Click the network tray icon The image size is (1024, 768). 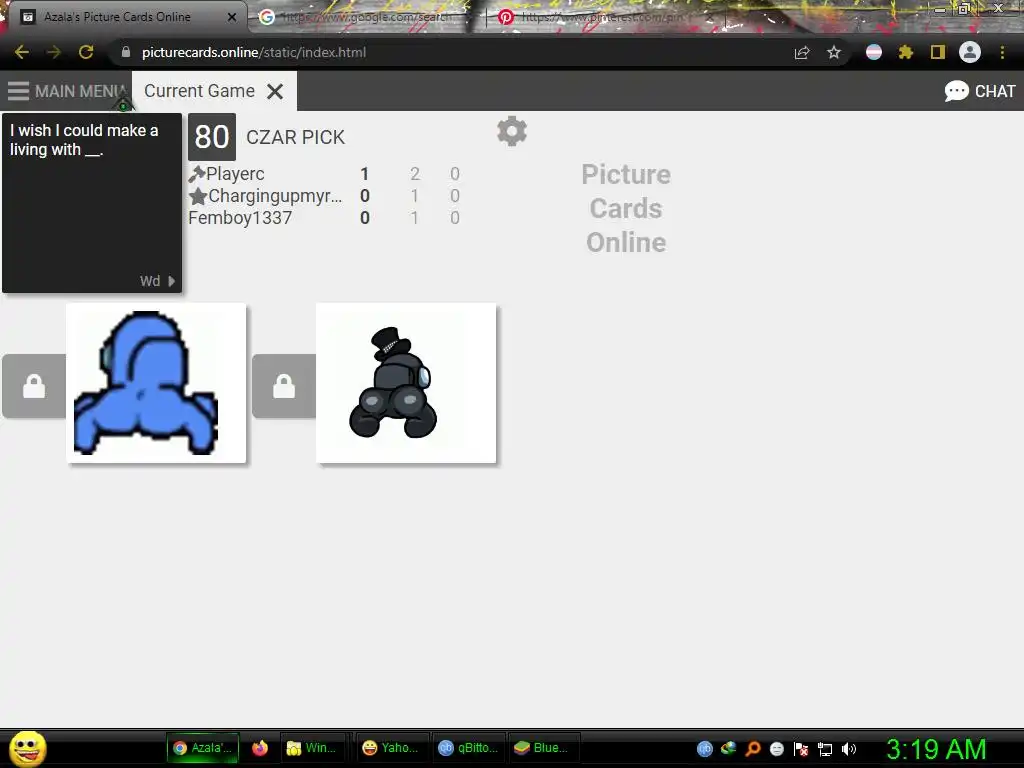[x=825, y=749]
